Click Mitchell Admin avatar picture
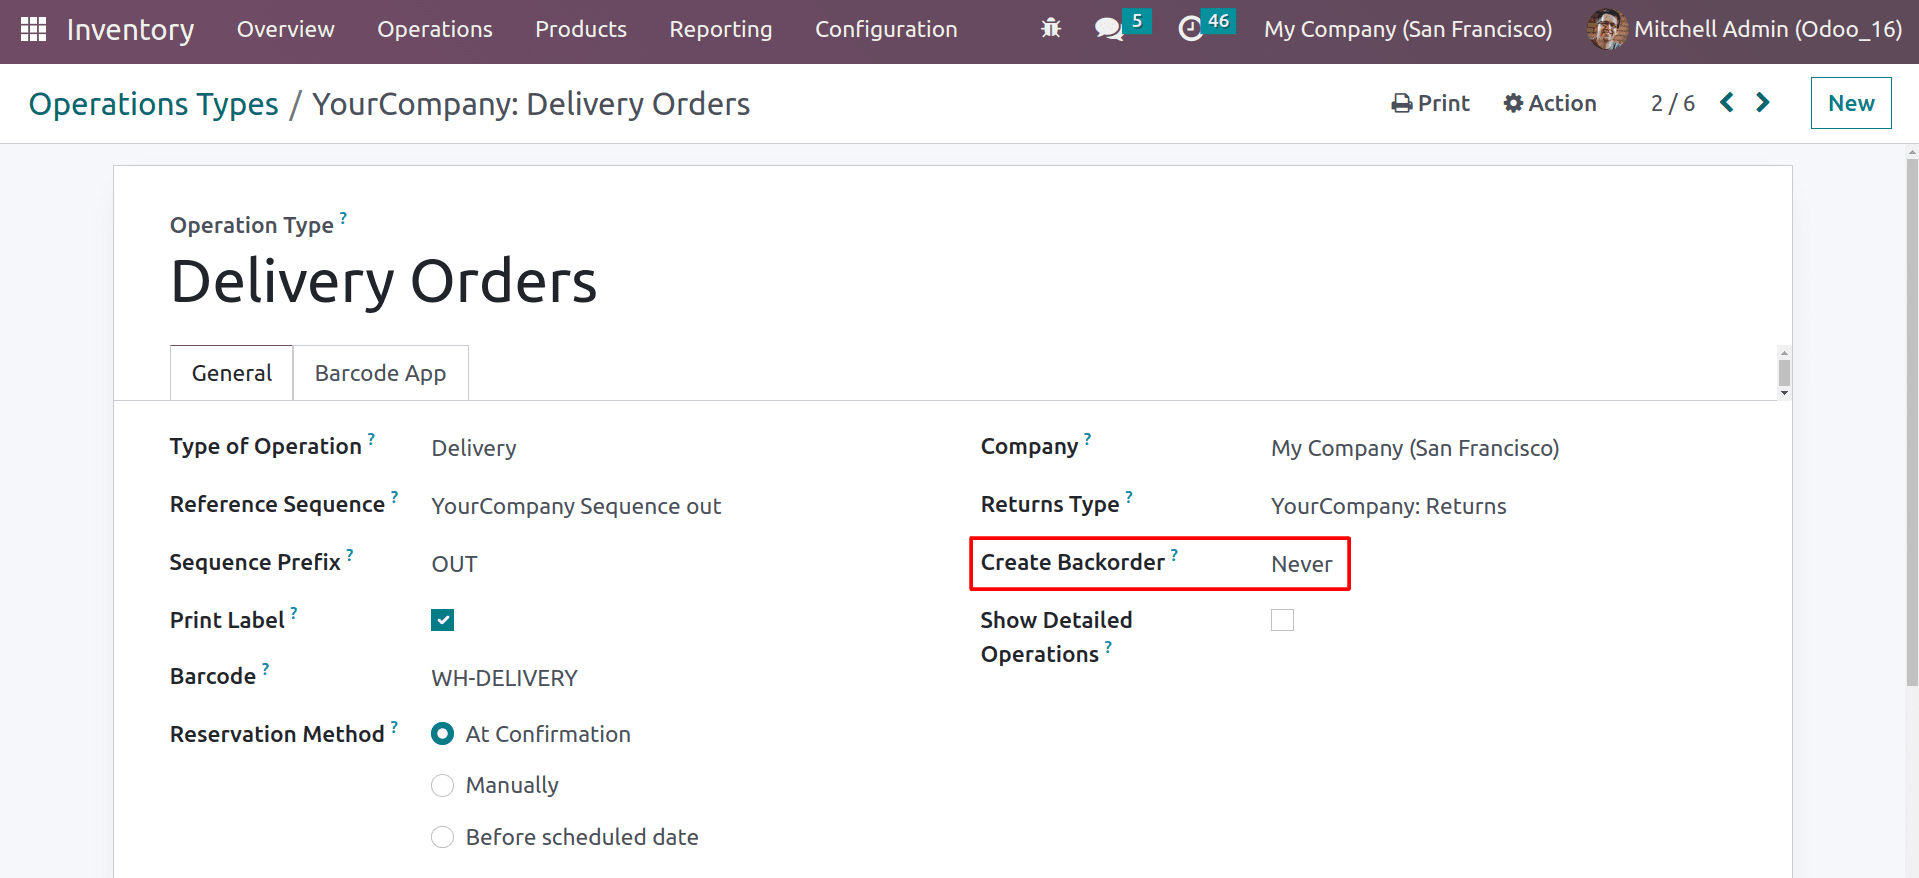Viewport: 1919px width, 878px height. tap(1607, 29)
